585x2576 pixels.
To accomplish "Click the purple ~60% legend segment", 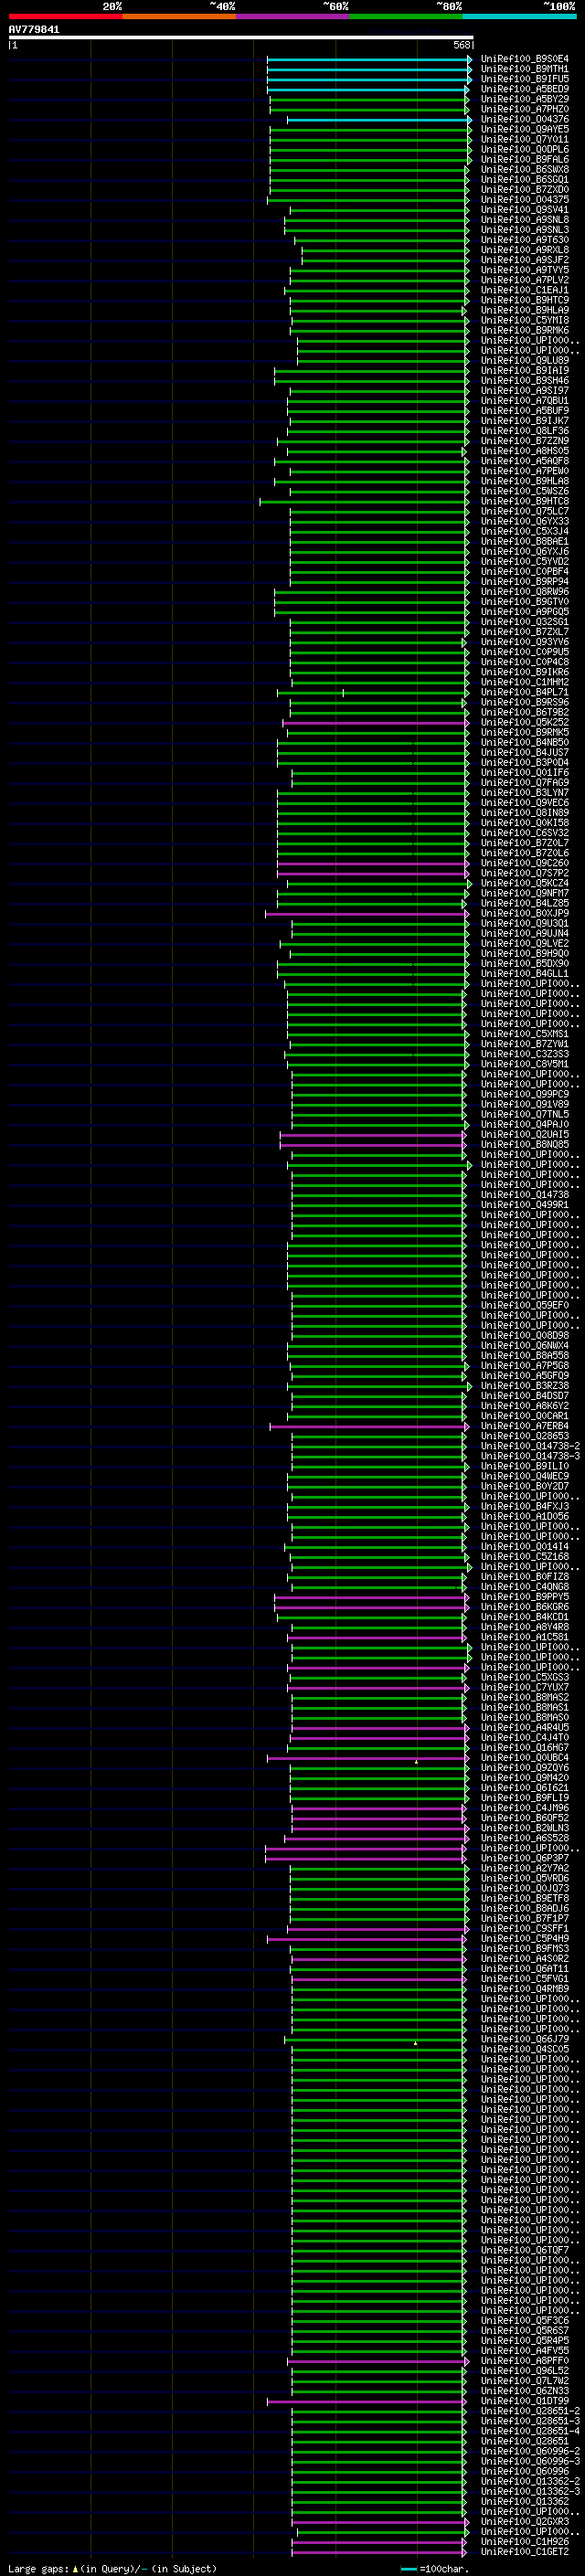I will coord(293,16).
